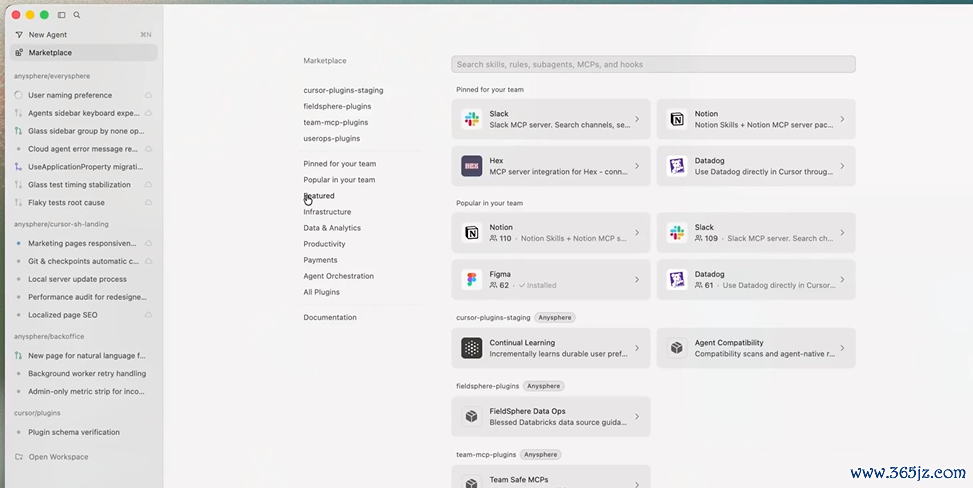
Task: Click cloud icon beside Localized page SEO
Action: [x=148, y=315]
